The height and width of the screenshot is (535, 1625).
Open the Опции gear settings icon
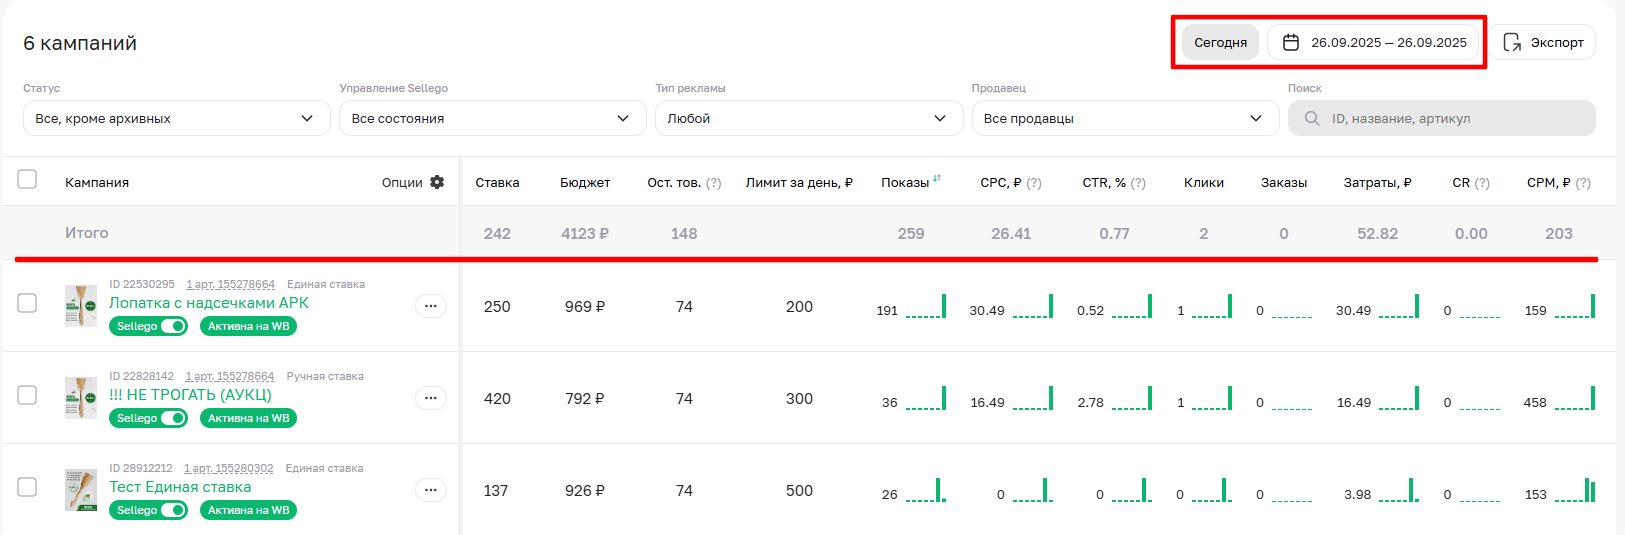coord(437,182)
